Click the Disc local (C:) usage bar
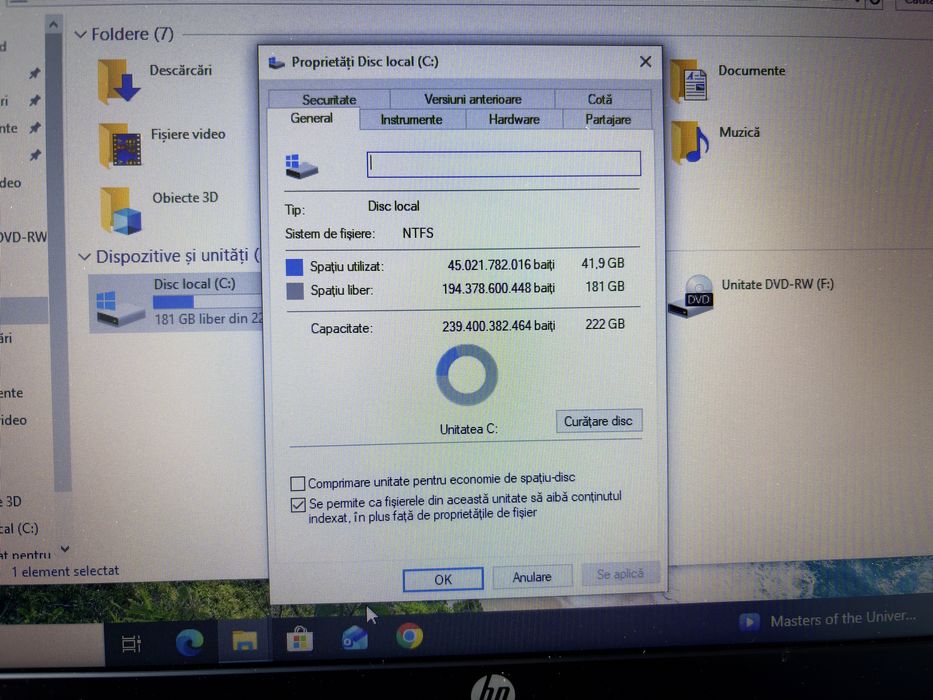The width and height of the screenshot is (933, 700). 207,302
